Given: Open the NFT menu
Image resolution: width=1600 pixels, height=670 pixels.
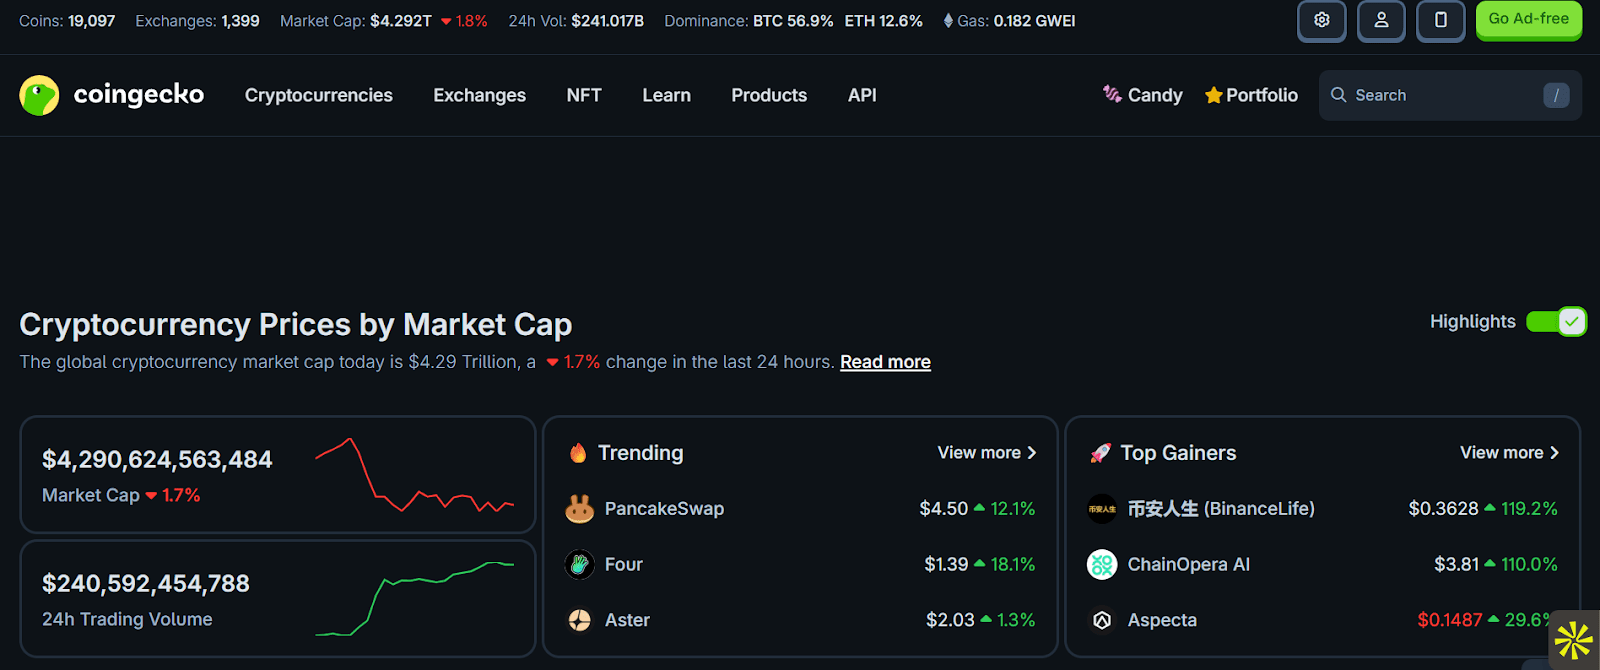Looking at the screenshot, I should point(584,95).
